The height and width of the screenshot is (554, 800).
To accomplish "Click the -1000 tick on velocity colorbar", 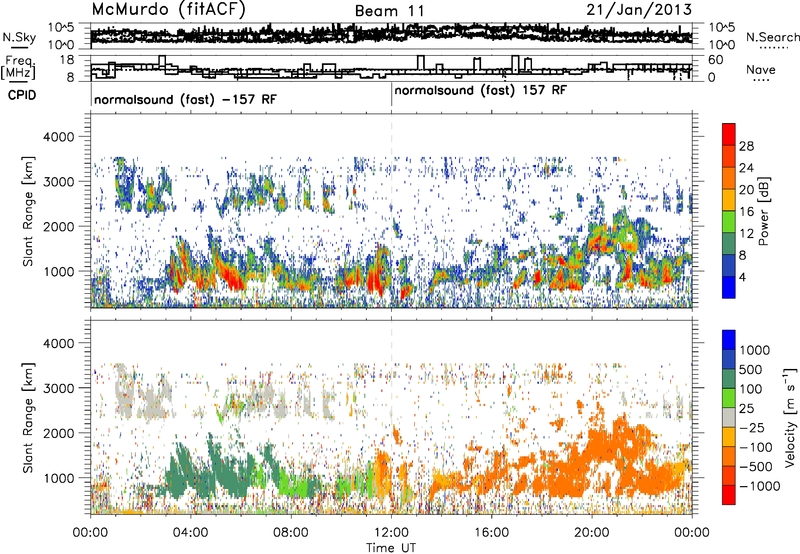I will tap(759, 486).
